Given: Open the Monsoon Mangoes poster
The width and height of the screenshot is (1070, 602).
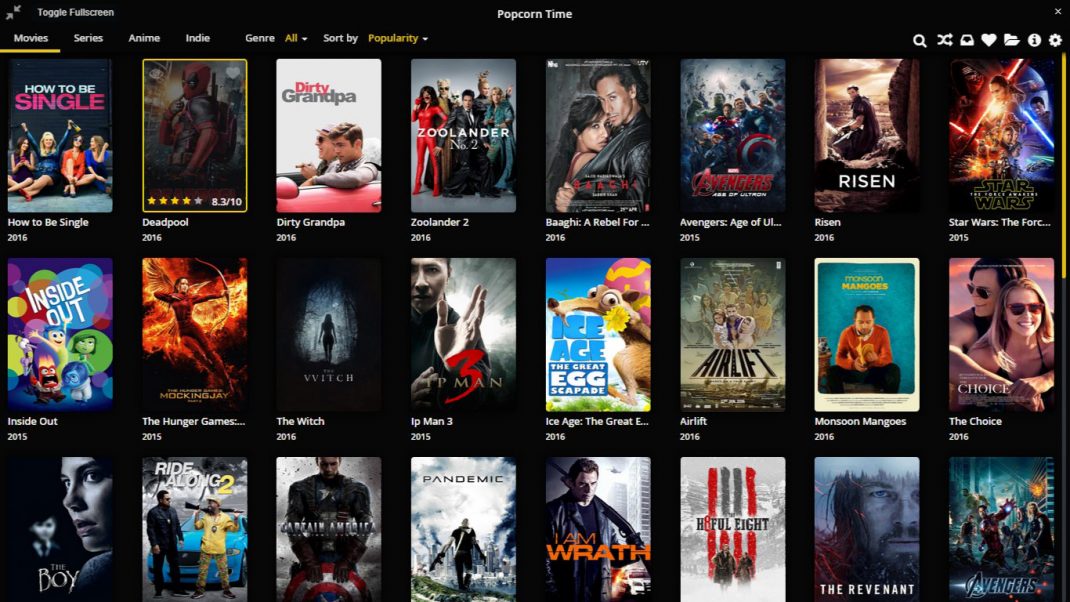Looking at the screenshot, I should (867, 334).
